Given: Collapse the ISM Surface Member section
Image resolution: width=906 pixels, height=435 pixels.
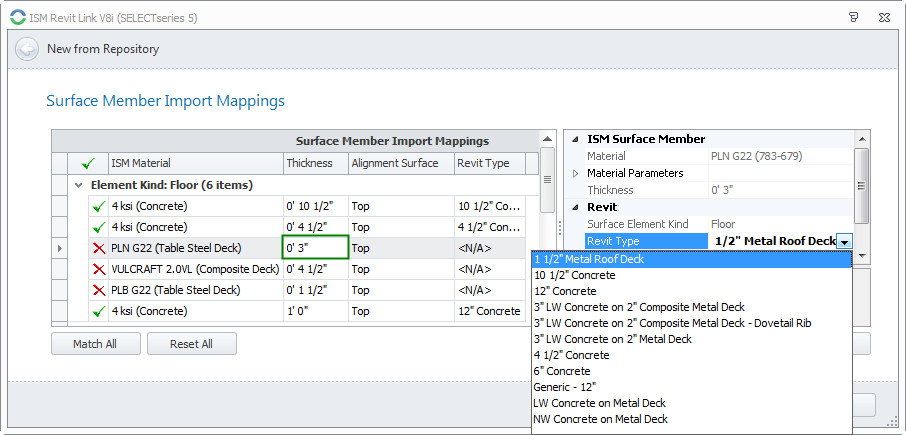Looking at the screenshot, I should click(574, 139).
